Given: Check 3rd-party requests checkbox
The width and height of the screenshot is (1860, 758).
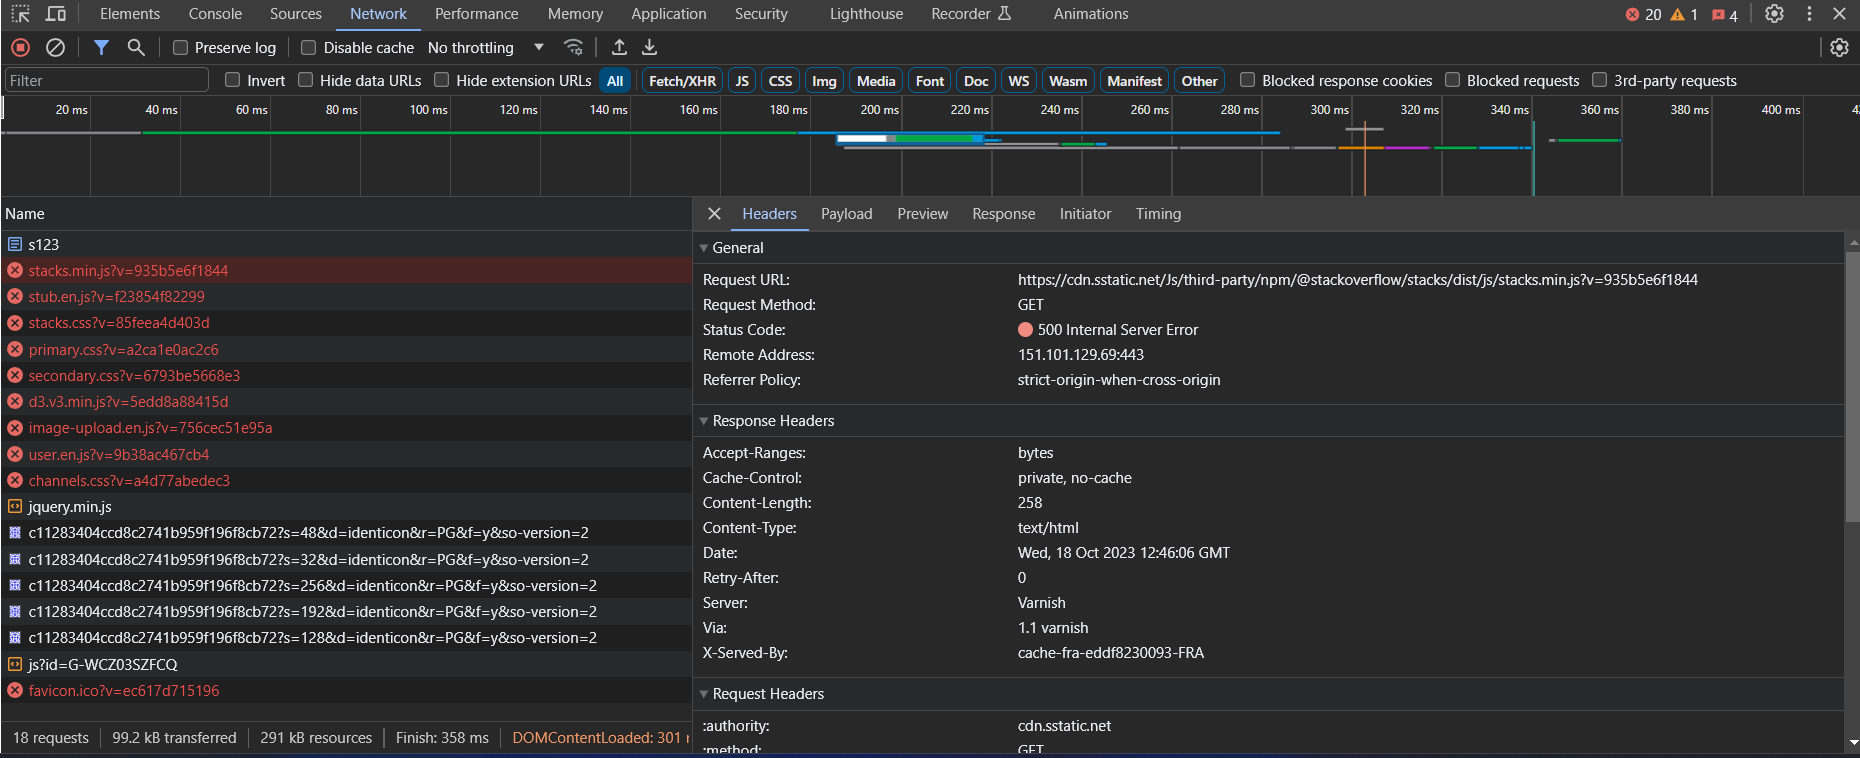Looking at the screenshot, I should click(x=1599, y=80).
